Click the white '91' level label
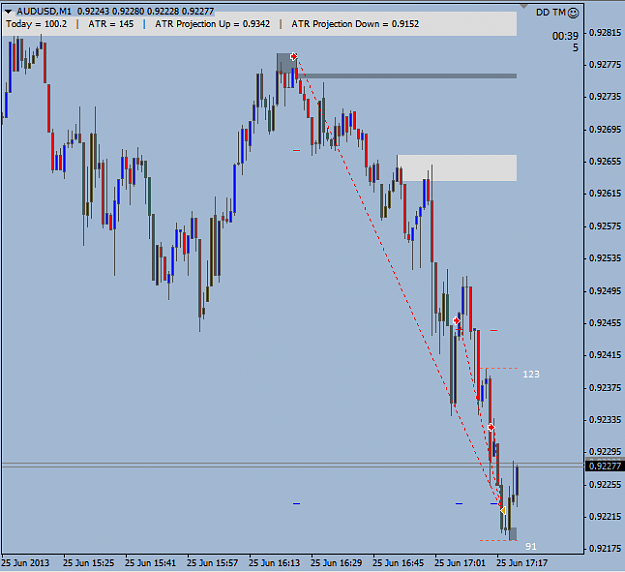The image size is (625, 572). pos(531,546)
